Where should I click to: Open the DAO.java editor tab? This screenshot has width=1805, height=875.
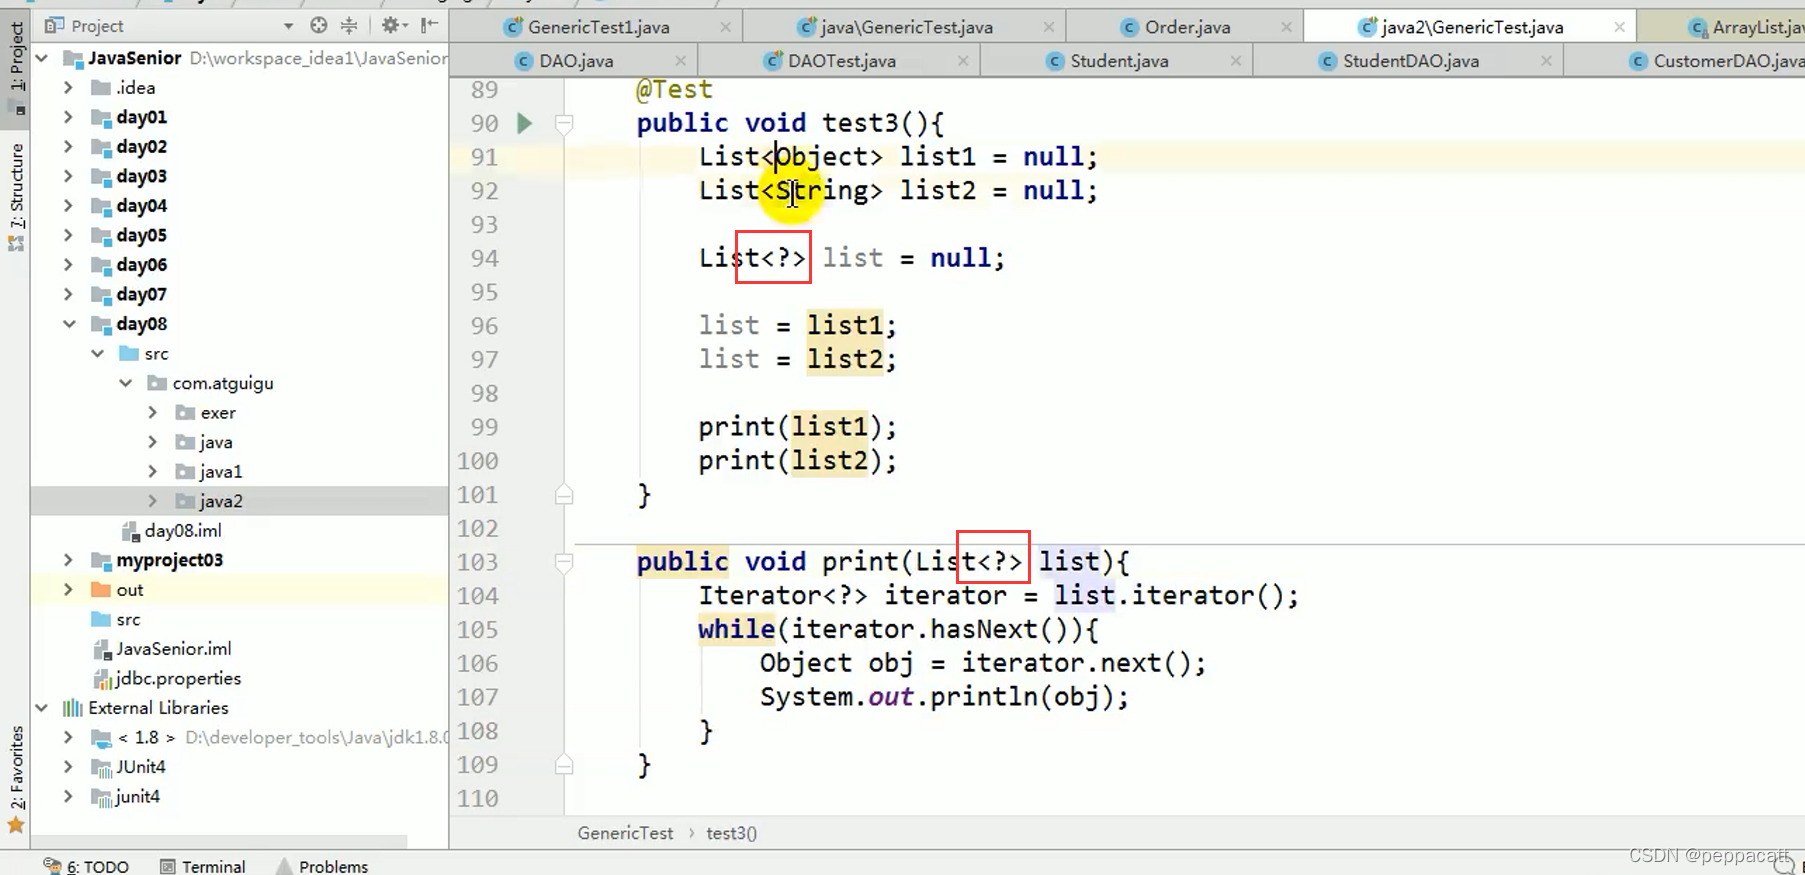tap(575, 61)
